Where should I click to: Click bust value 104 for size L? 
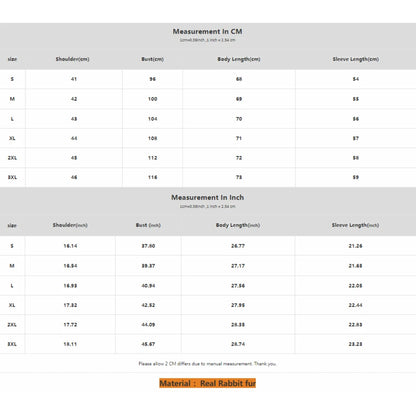tap(152, 119)
